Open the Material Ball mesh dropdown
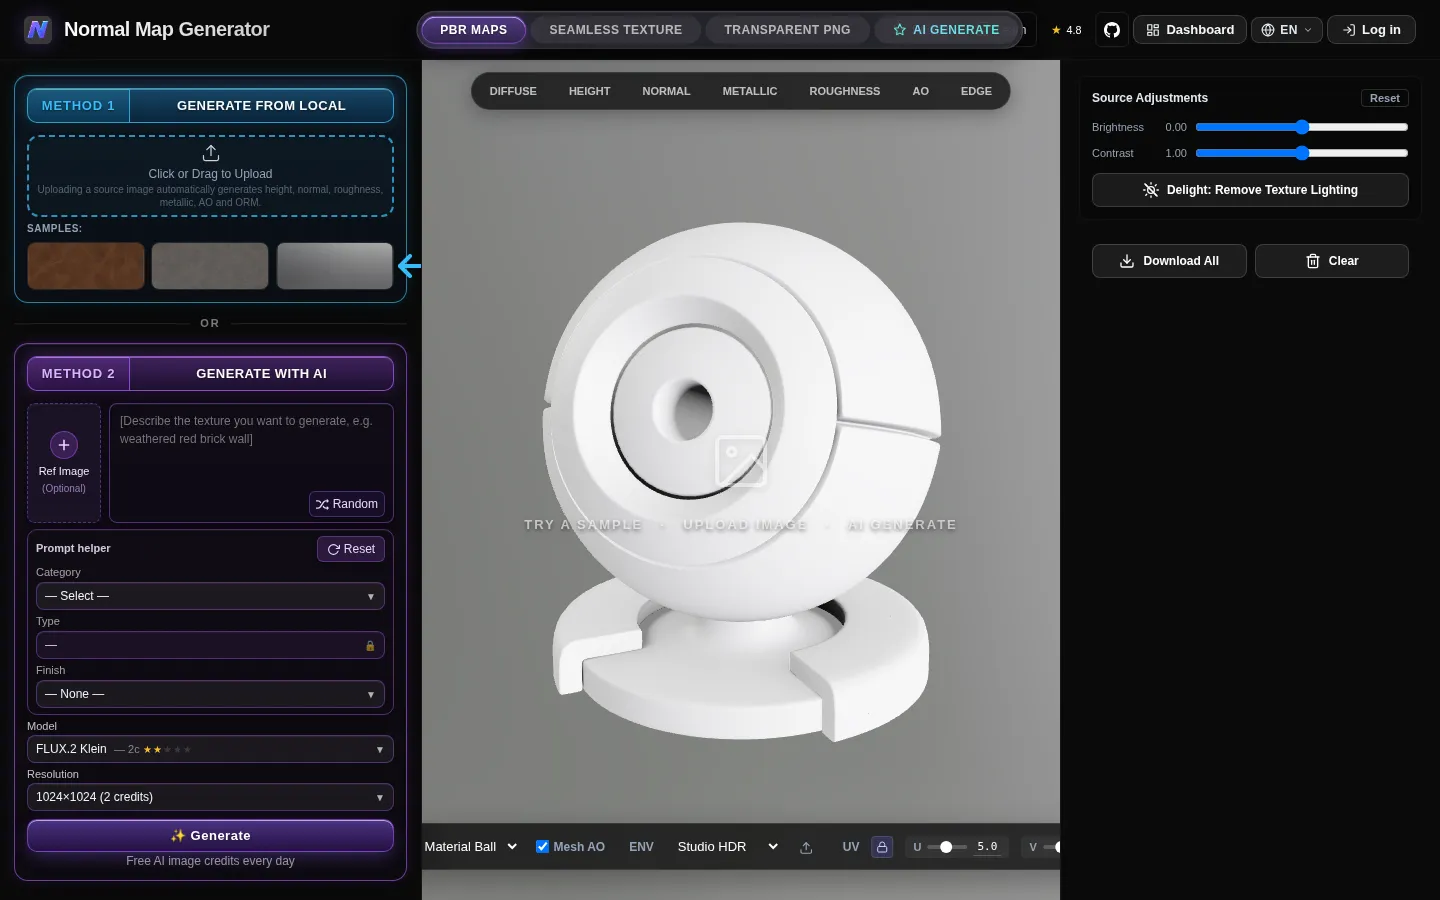Image resolution: width=1440 pixels, height=900 pixels. coord(471,847)
